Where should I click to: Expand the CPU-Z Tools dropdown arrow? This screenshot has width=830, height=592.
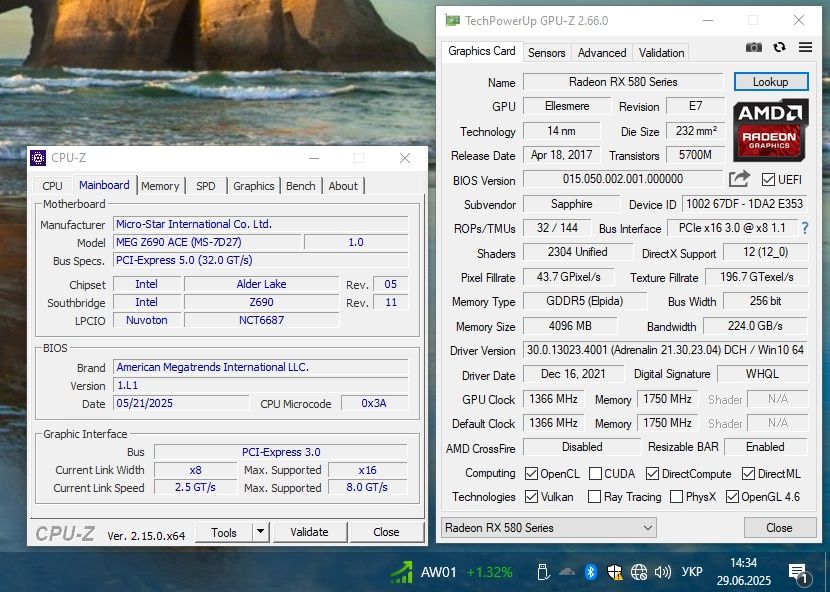(260, 532)
